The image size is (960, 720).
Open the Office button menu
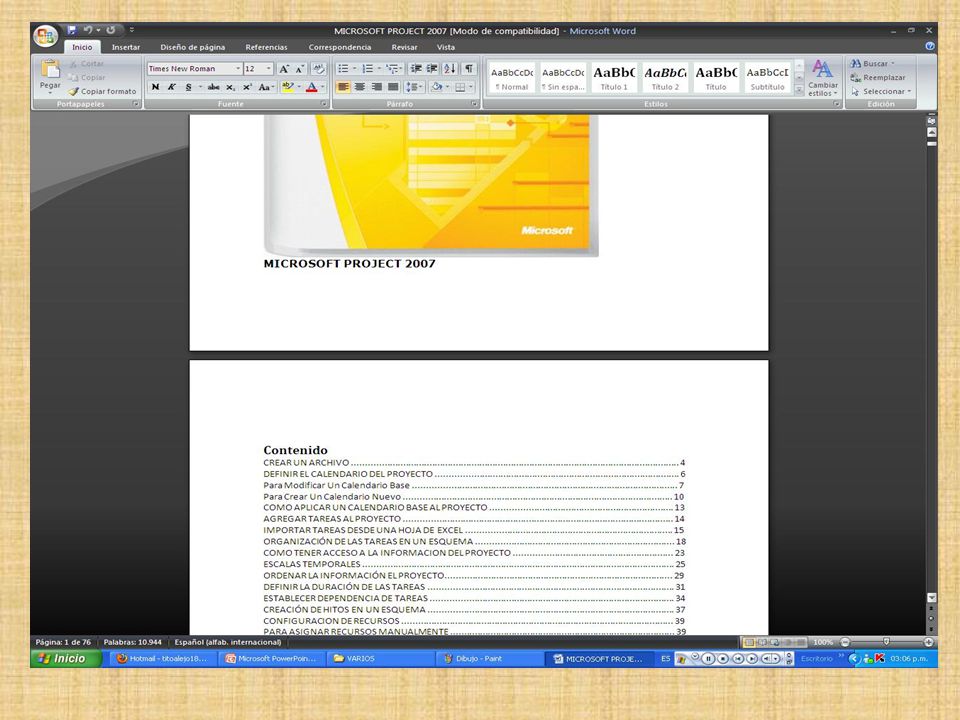(x=46, y=36)
